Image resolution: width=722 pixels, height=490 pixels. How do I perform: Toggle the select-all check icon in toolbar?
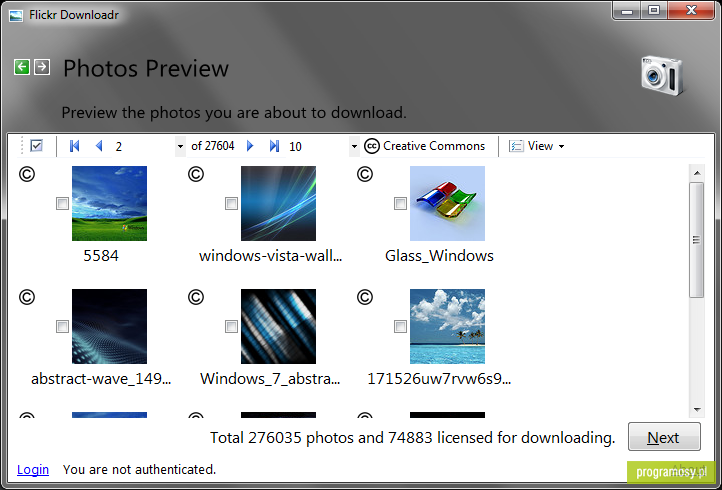[36, 146]
